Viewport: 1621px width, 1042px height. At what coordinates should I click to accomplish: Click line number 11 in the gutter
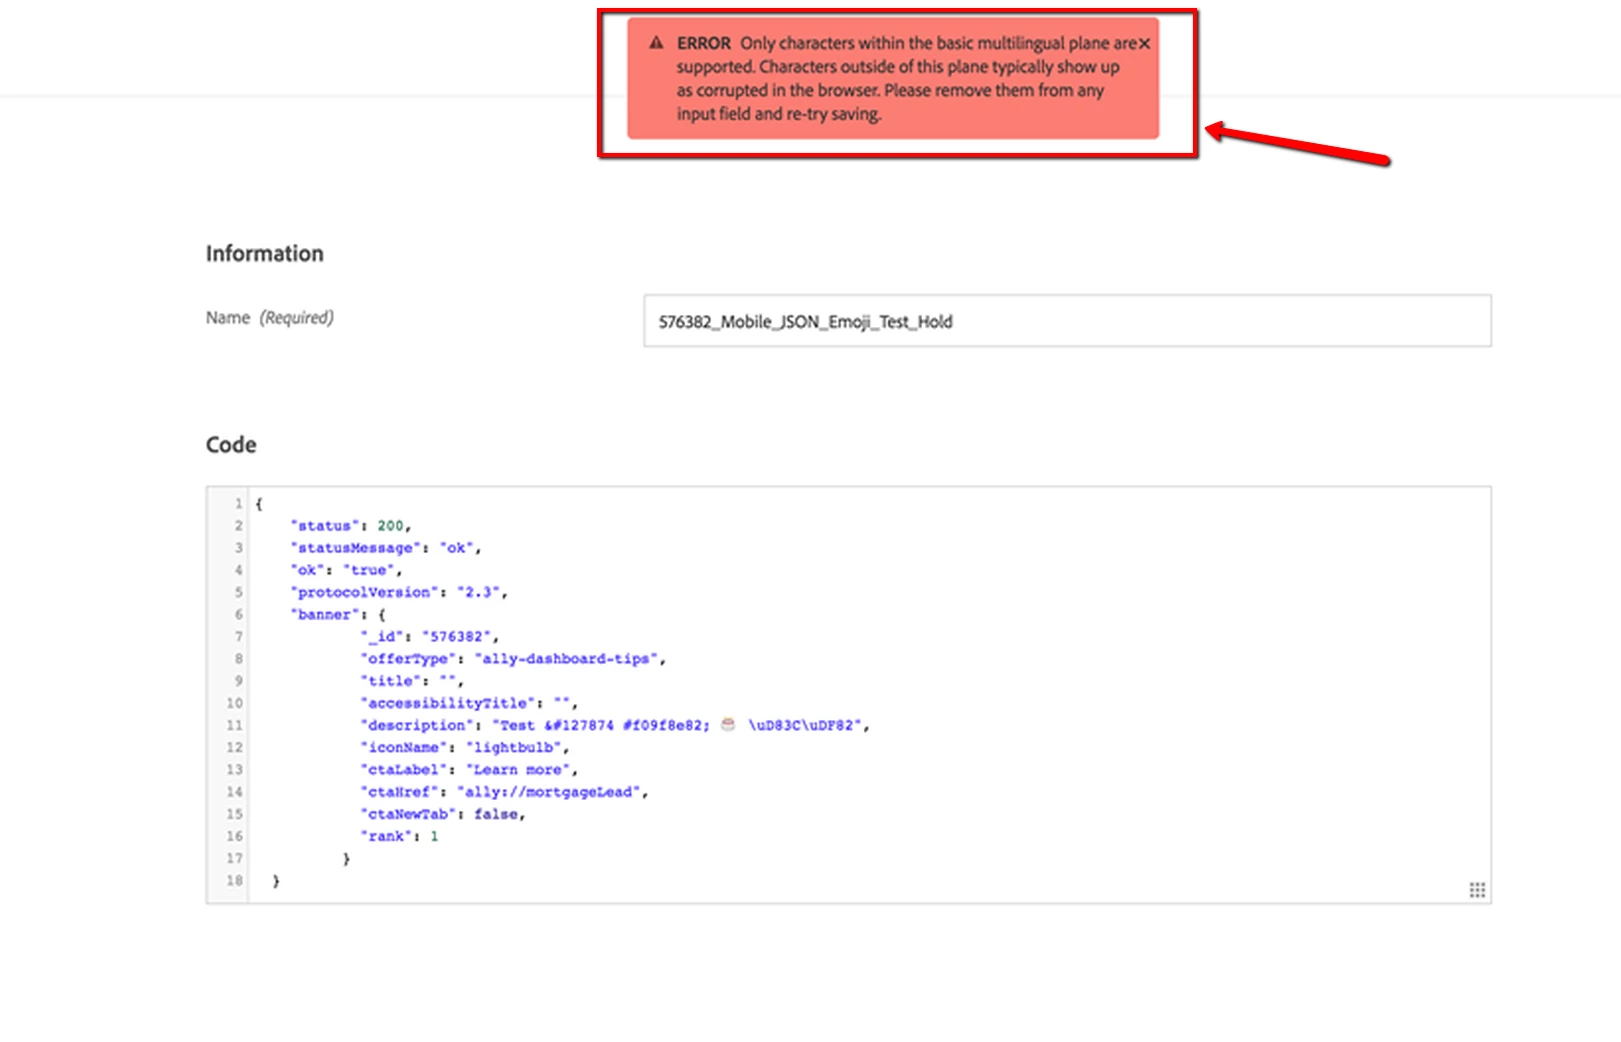234,725
